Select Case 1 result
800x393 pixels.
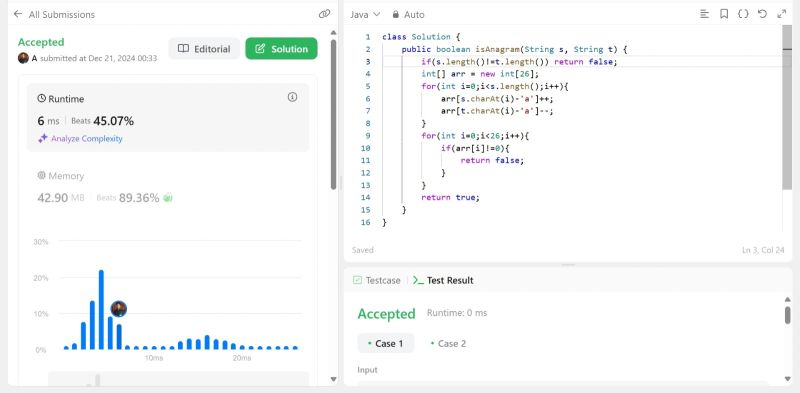386,343
